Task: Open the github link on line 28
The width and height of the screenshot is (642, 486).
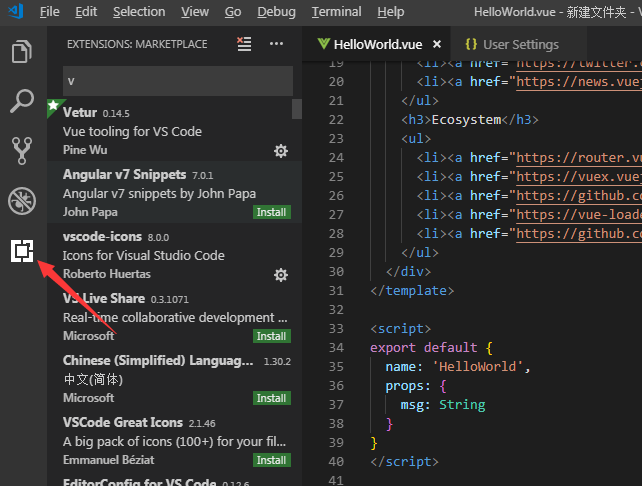Action: tap(579, 234)
